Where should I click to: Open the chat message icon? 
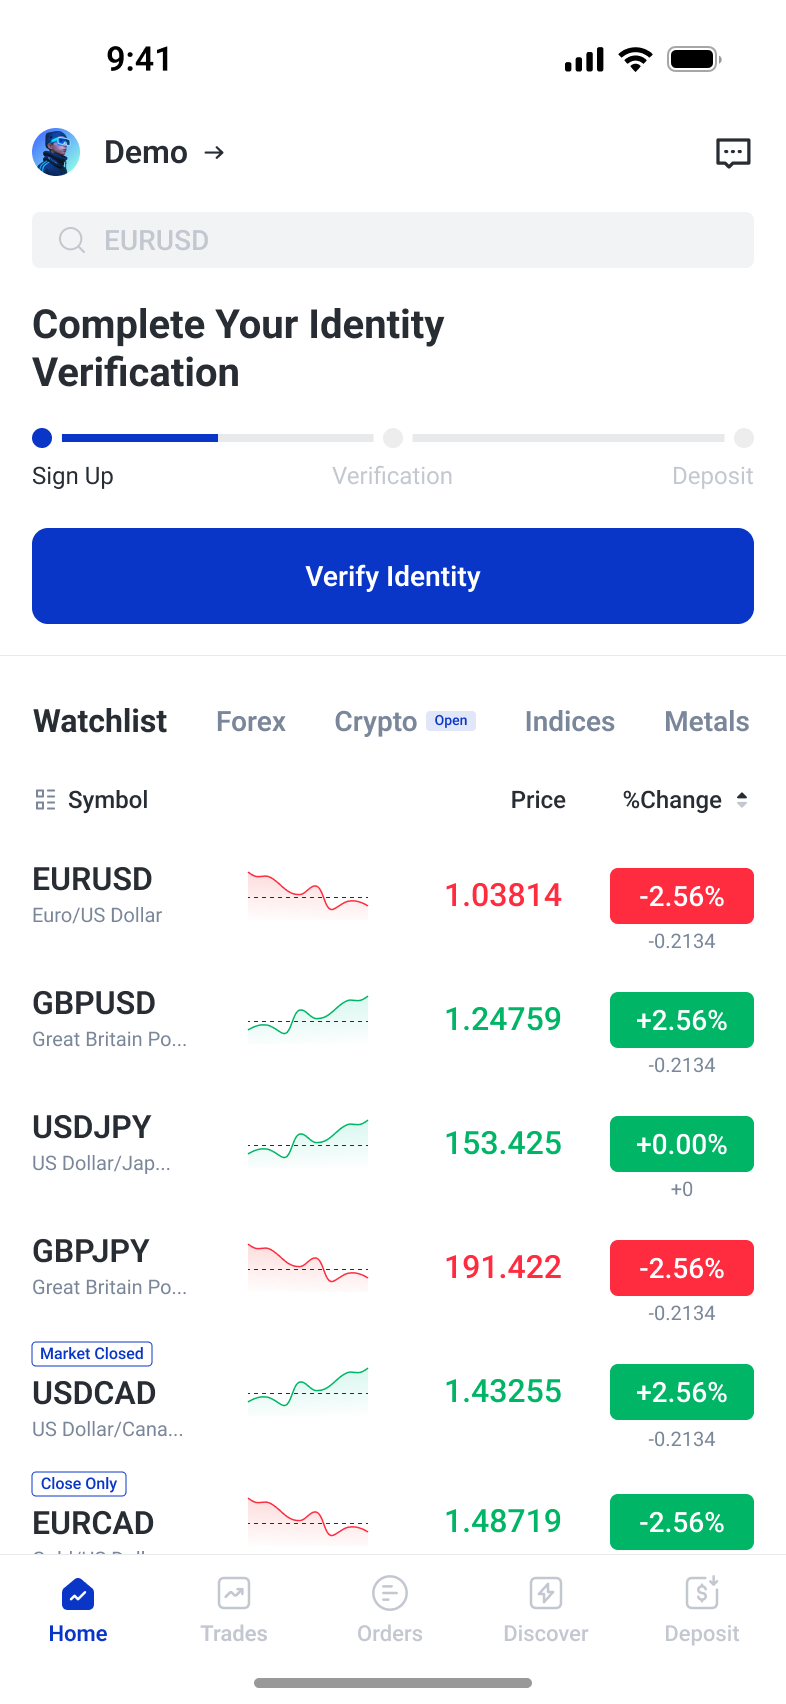point(733,153)
